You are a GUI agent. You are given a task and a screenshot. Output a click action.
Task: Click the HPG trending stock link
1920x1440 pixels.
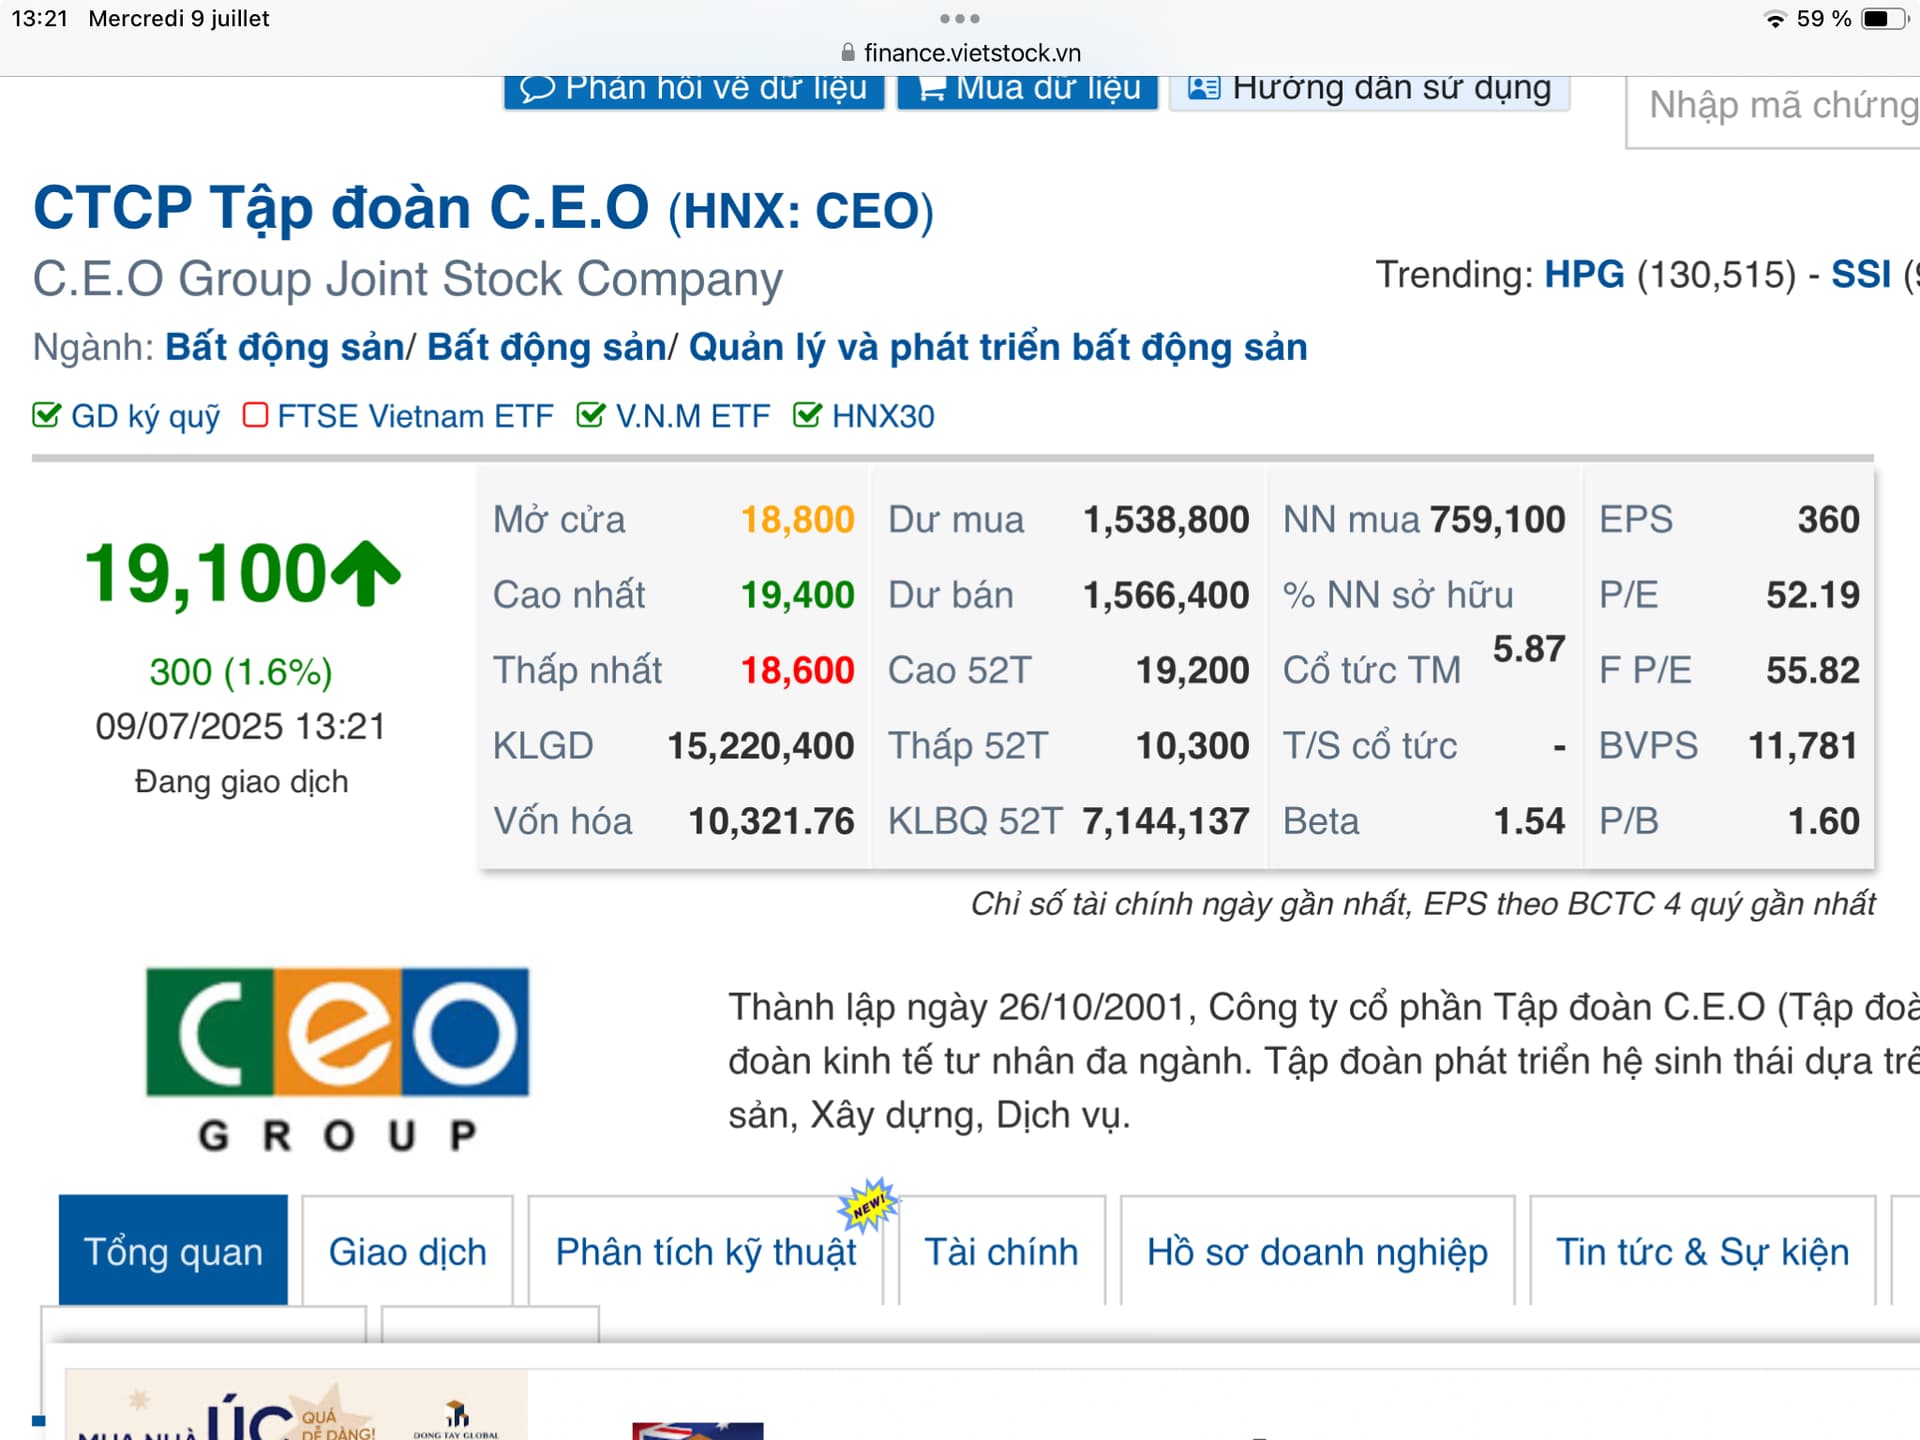1583,274
